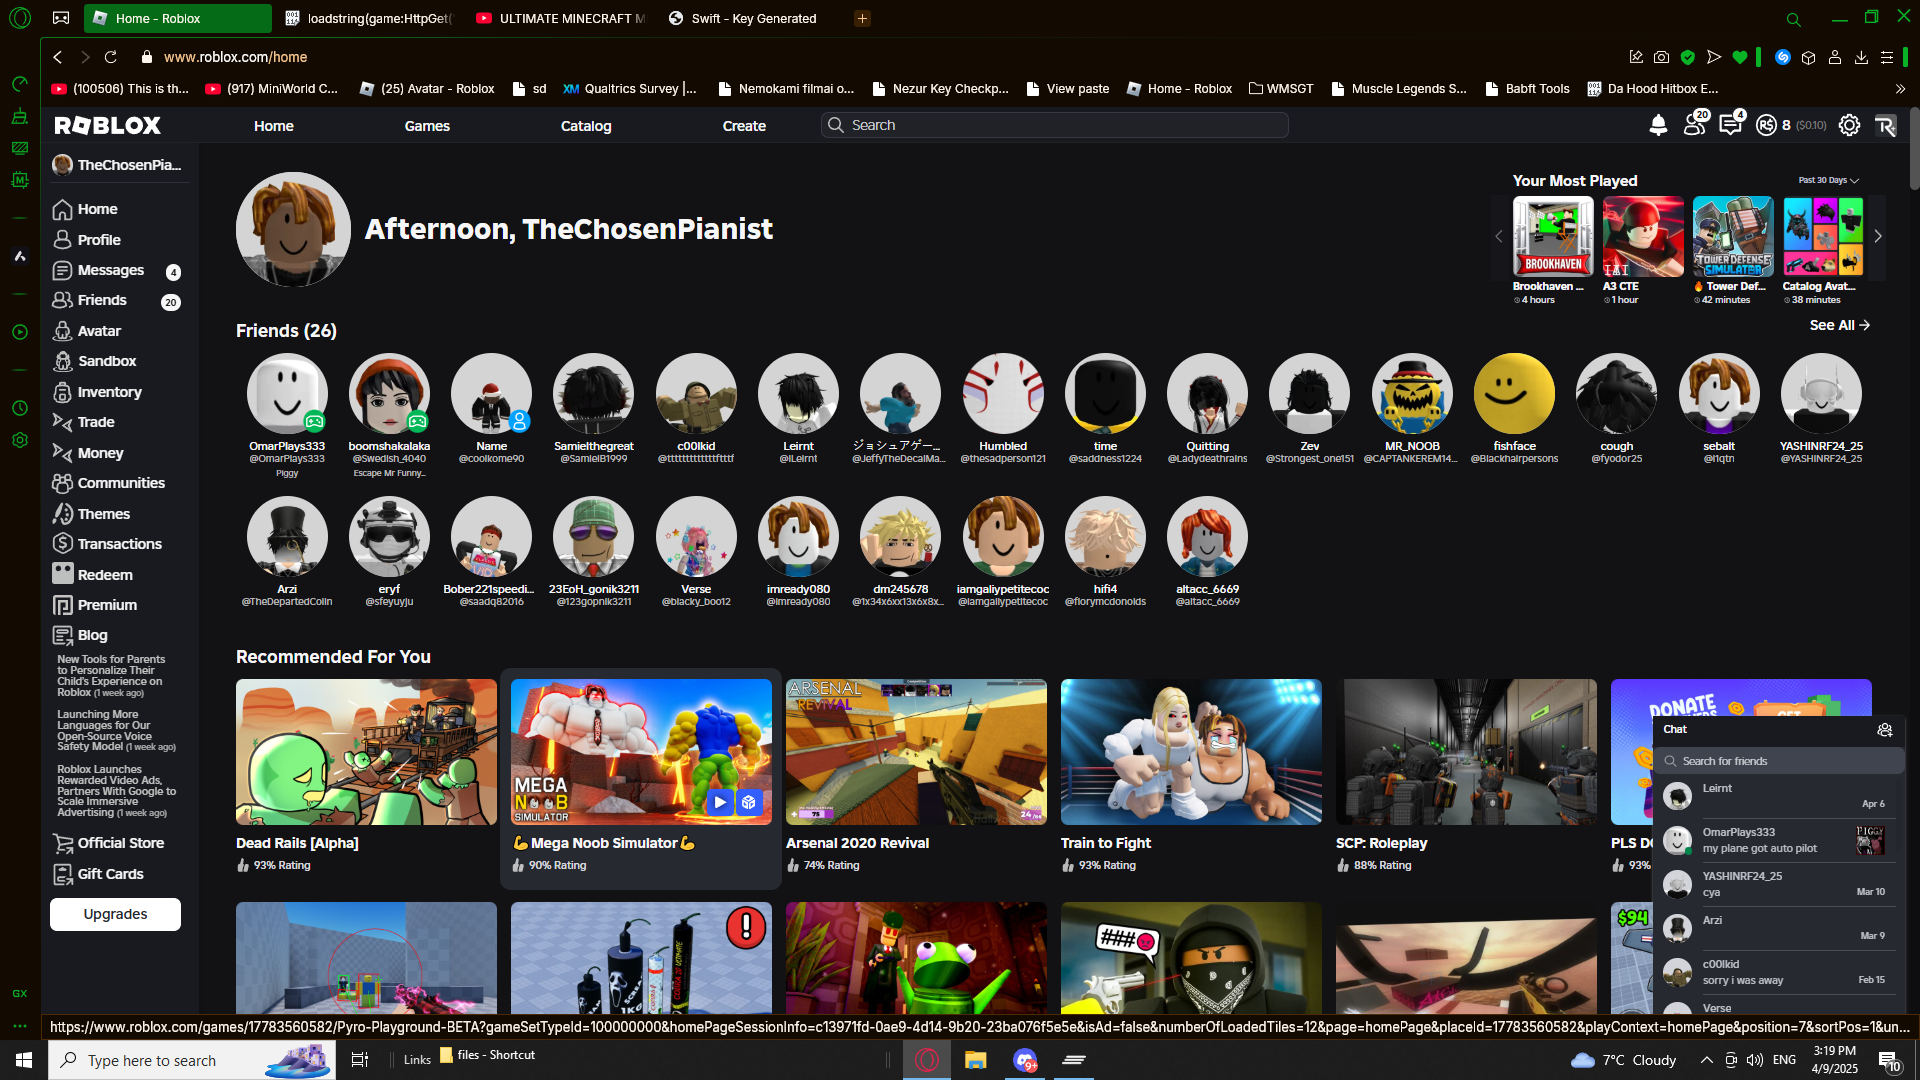Open browser downloads icon
Image resolution: width=1920 pixels, height=1080 pixels.
point(1861,57)
